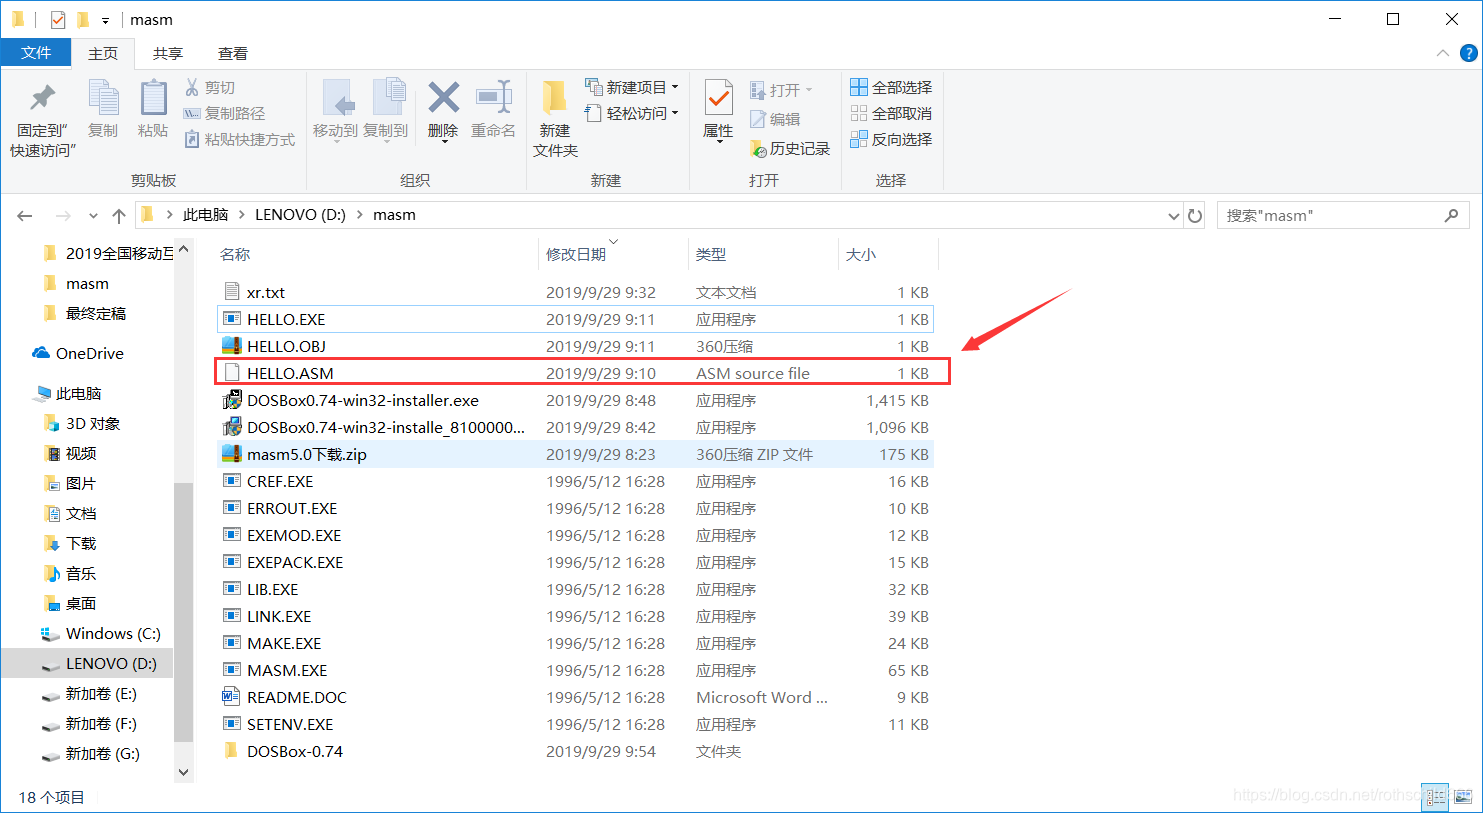Select the HELLO.OBJ file
This screenshot has width=1483, height=813.
point(575,346)
